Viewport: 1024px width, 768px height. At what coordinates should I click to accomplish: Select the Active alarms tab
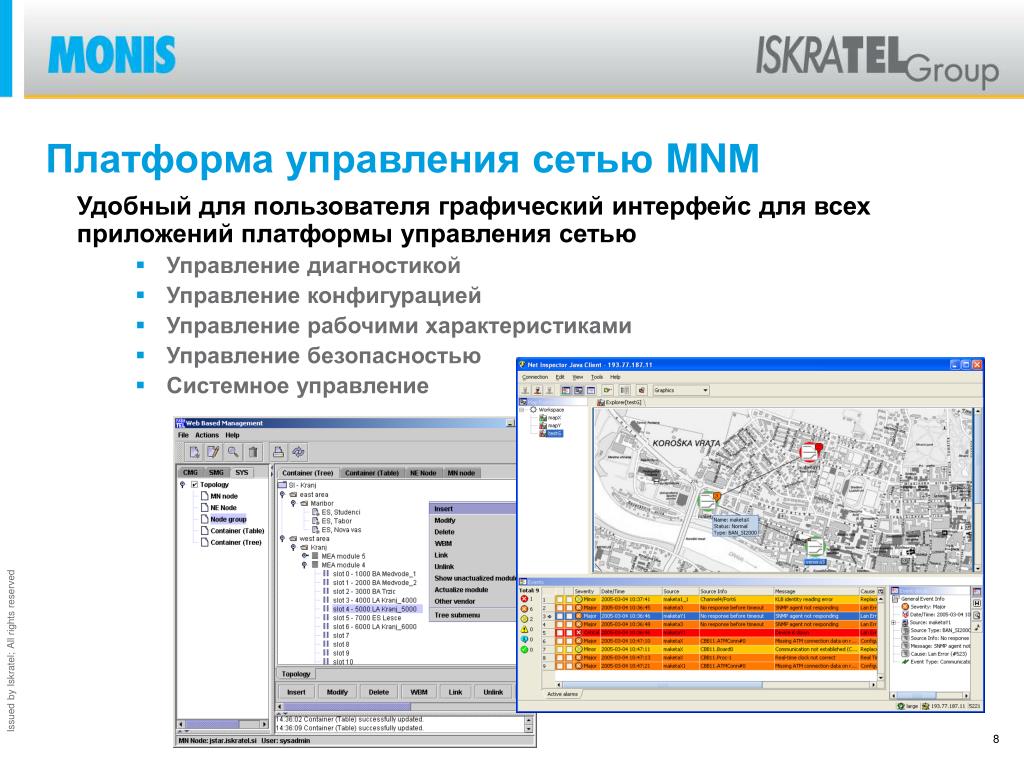pyautogui.click(x=562, y=694)
